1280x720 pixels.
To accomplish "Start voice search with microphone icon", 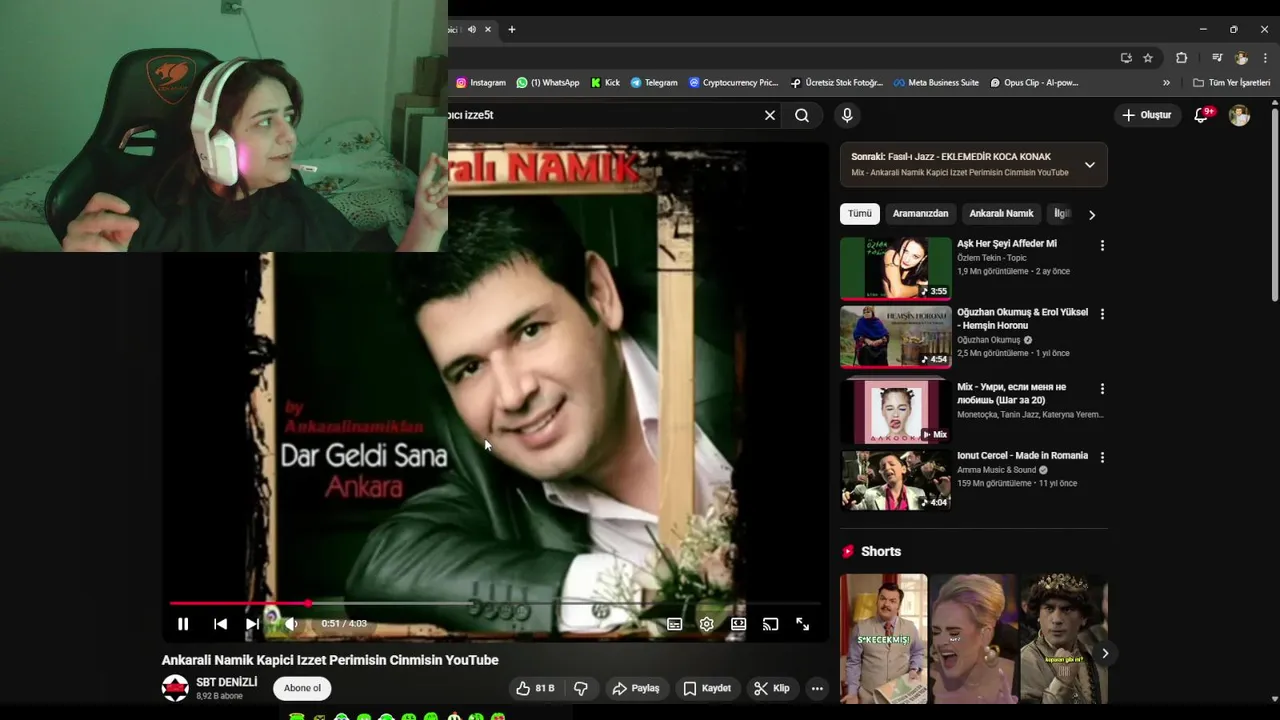I will (847, 115).
